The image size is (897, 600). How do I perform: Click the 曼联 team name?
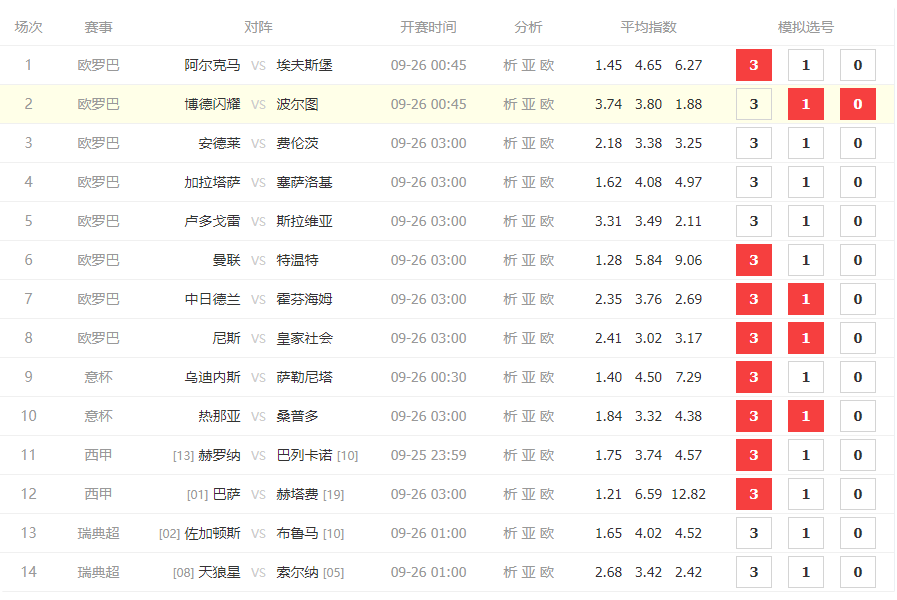[226, 260]
